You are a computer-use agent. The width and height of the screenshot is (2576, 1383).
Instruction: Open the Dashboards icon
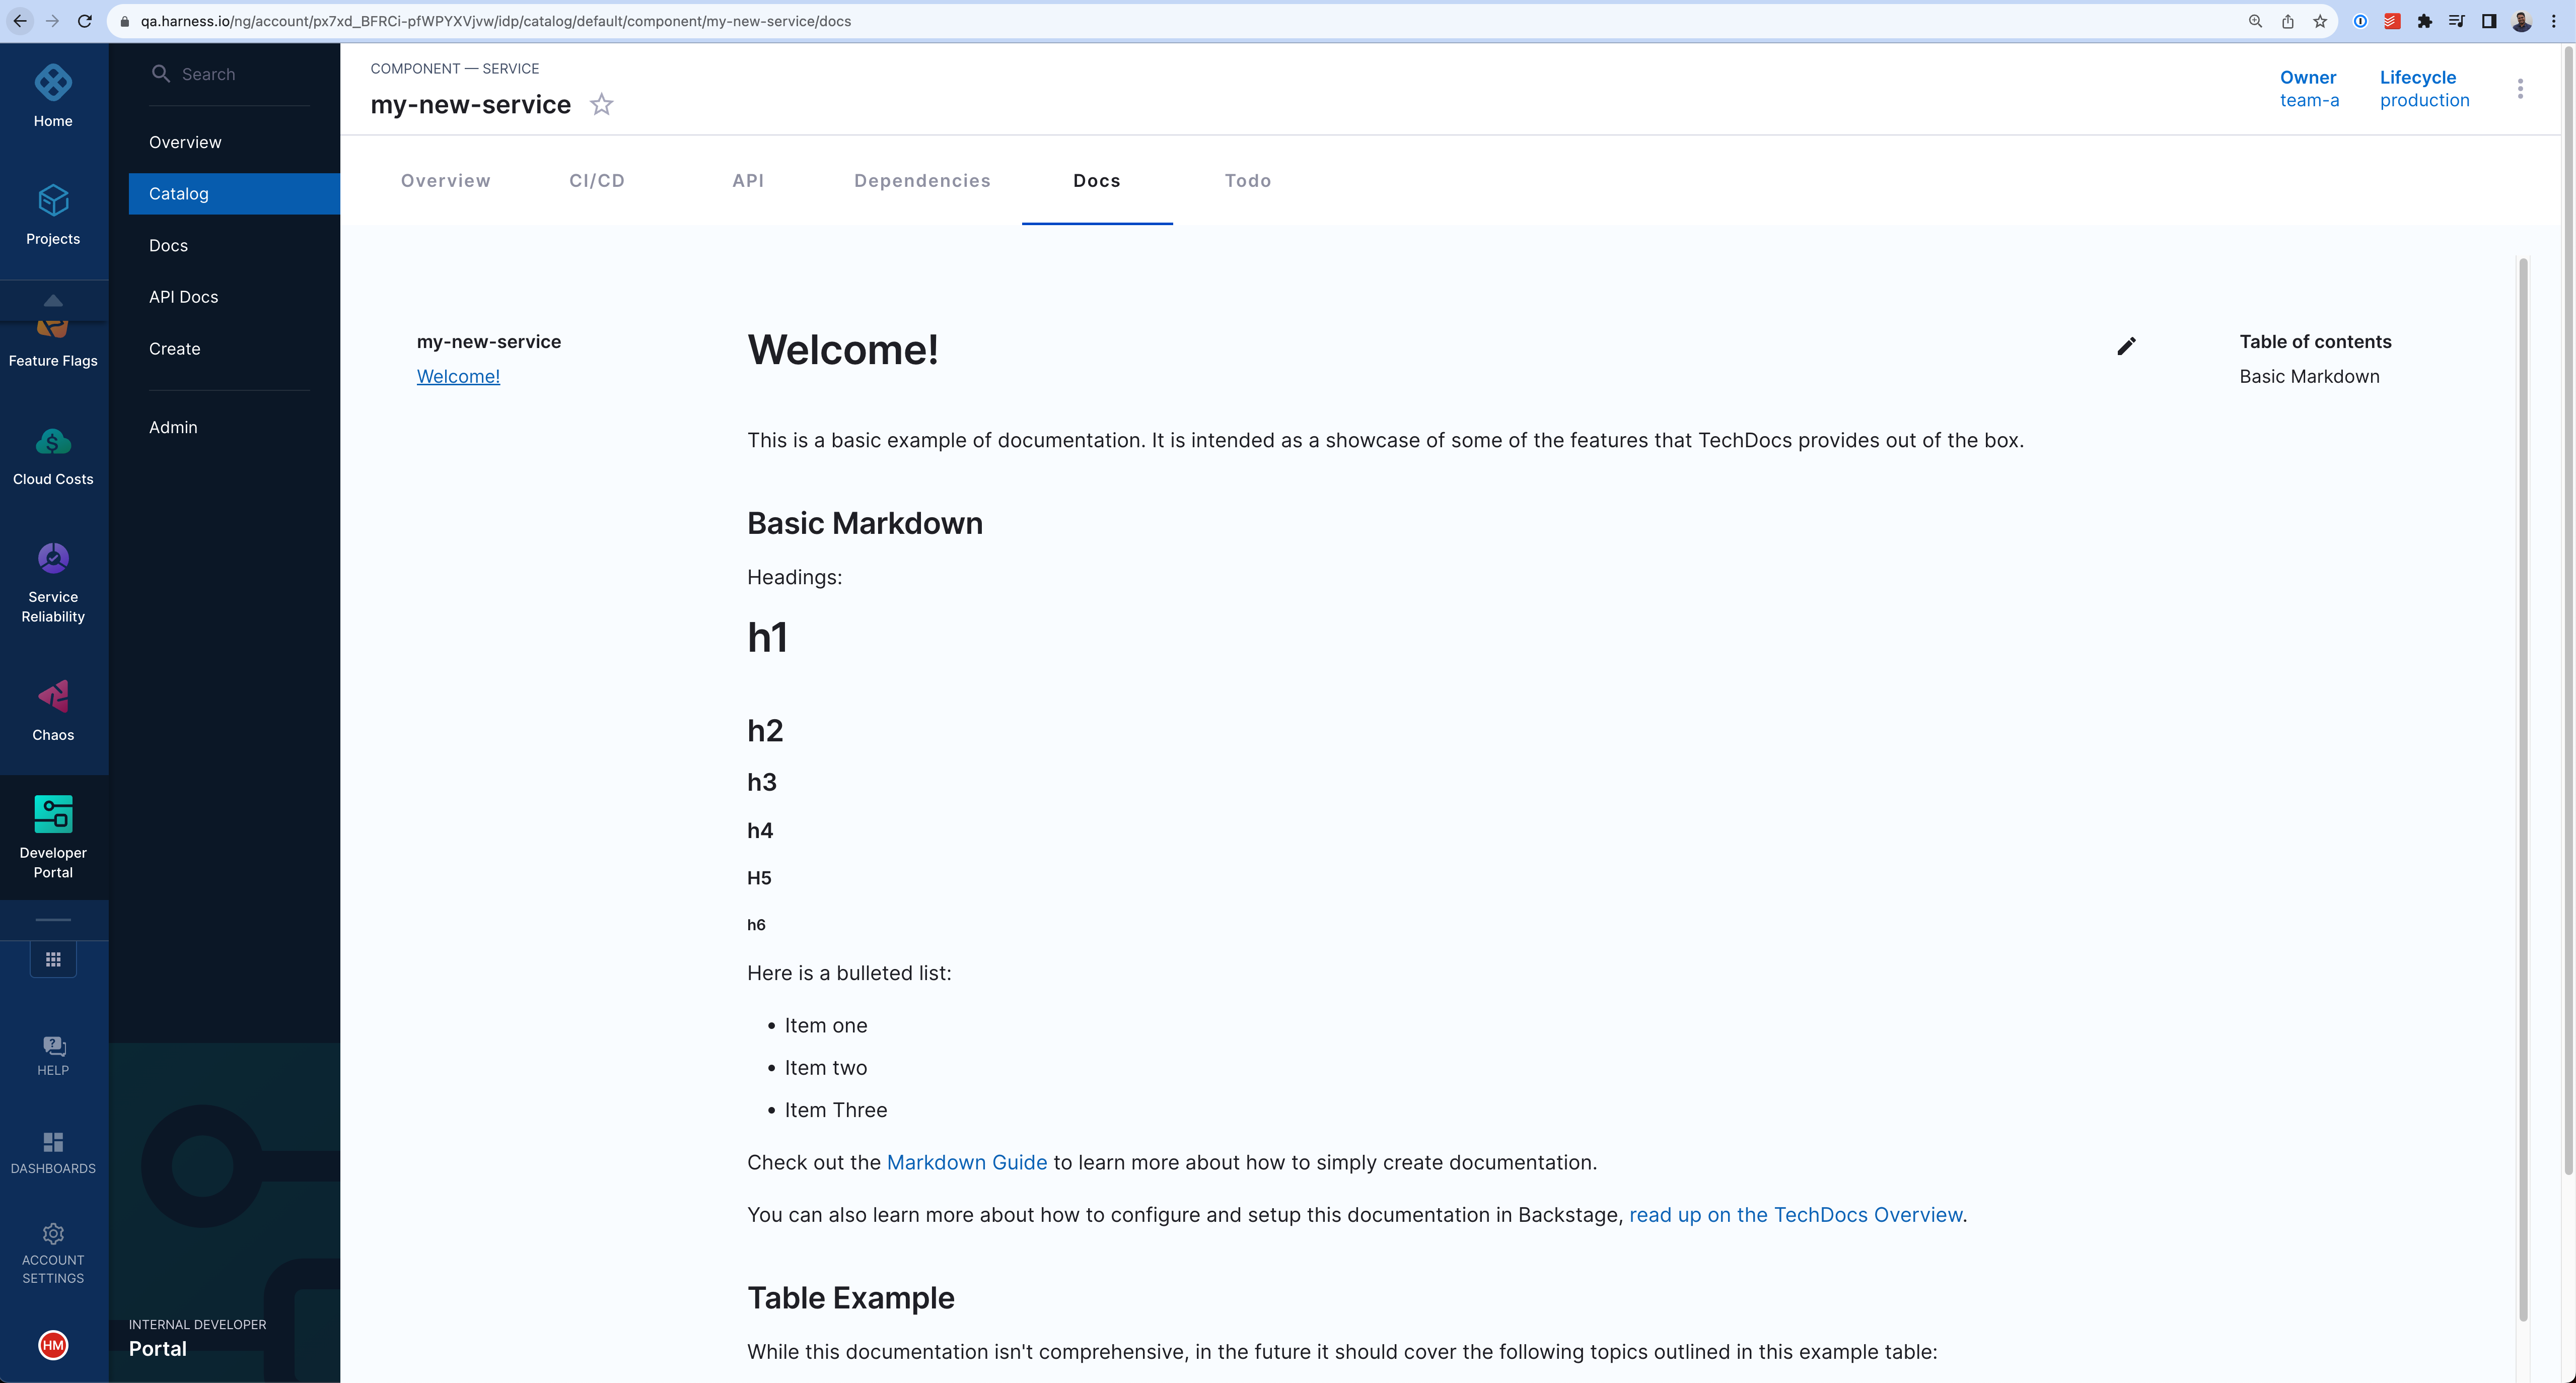(x=53, y=1142)
